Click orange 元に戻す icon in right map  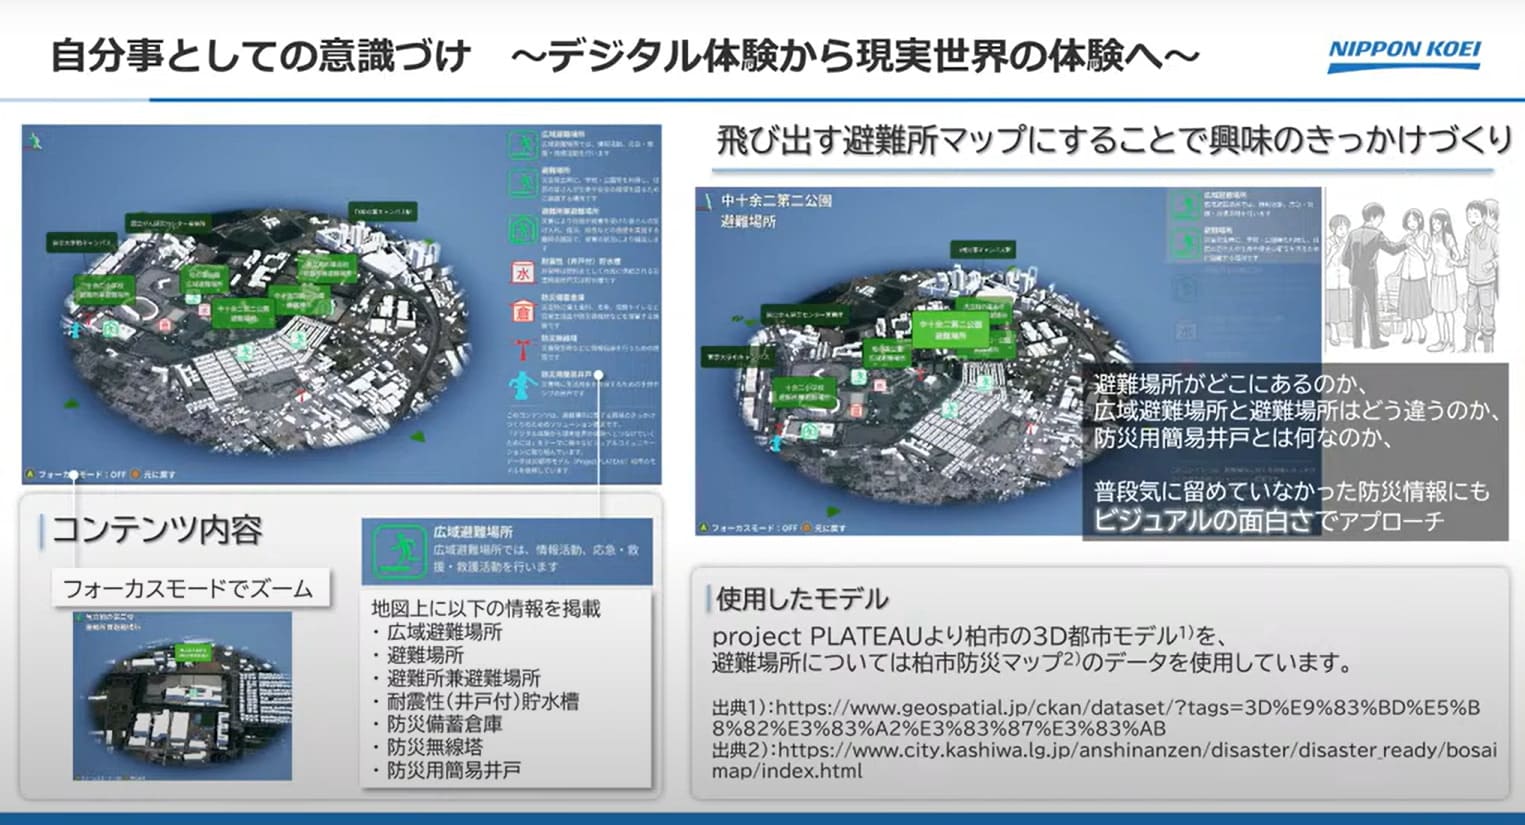[806, 527]
